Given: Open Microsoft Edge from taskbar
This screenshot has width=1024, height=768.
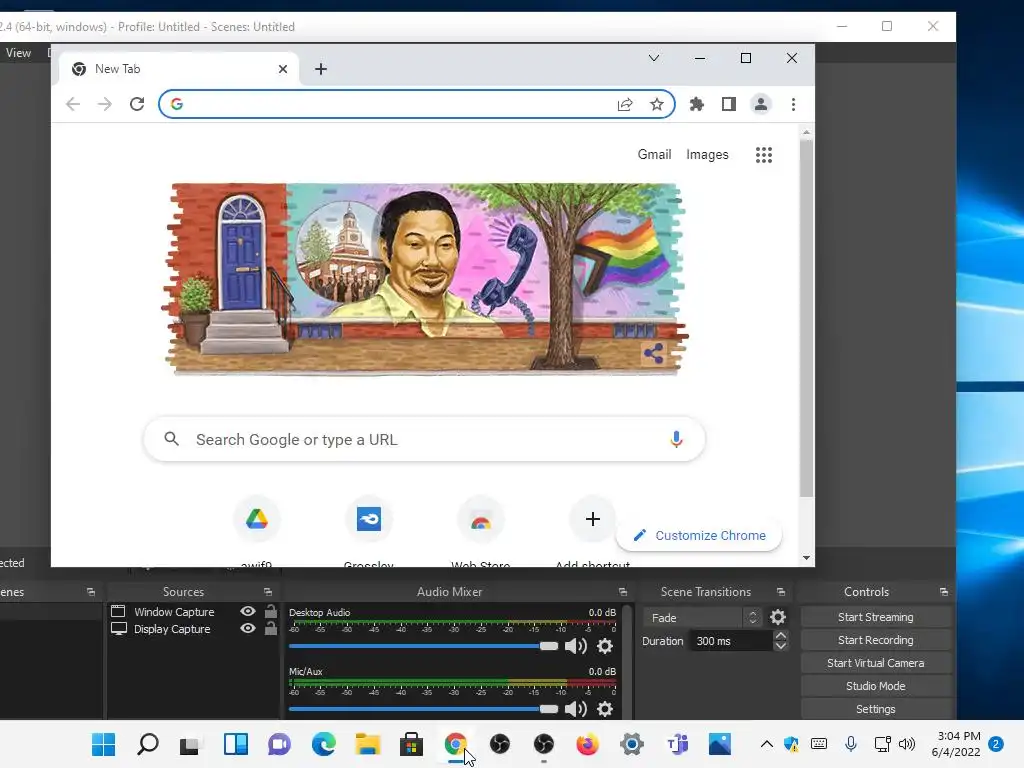Looking at the screenshot, I should pos(323,744).
